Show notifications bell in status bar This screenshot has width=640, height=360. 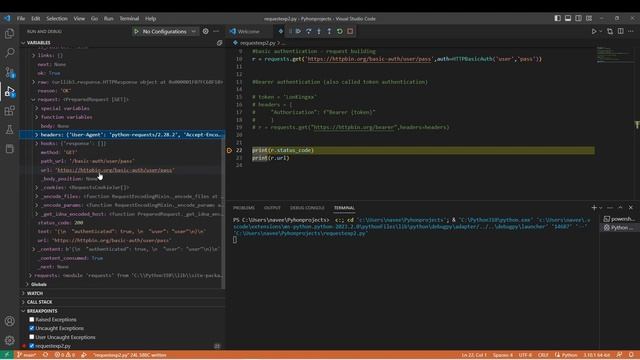(x=631, y=355)
